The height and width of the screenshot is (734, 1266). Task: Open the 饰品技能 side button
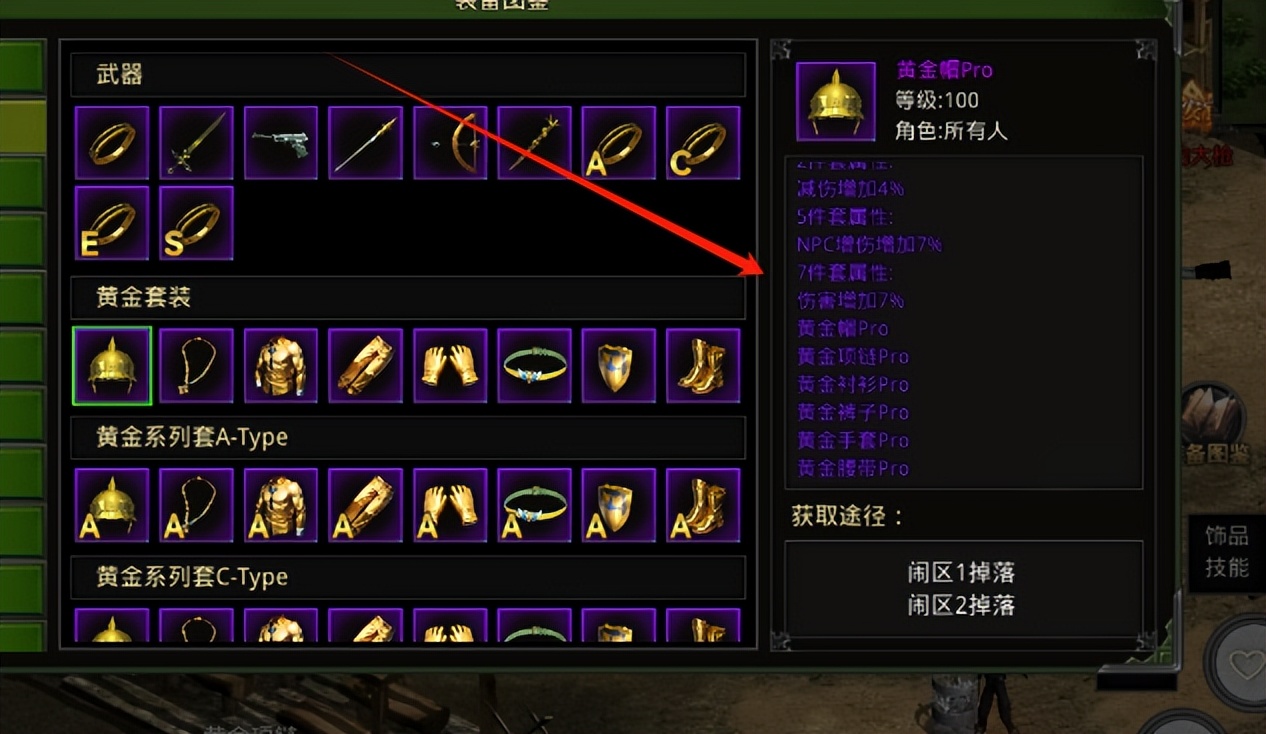point(1226,552)
